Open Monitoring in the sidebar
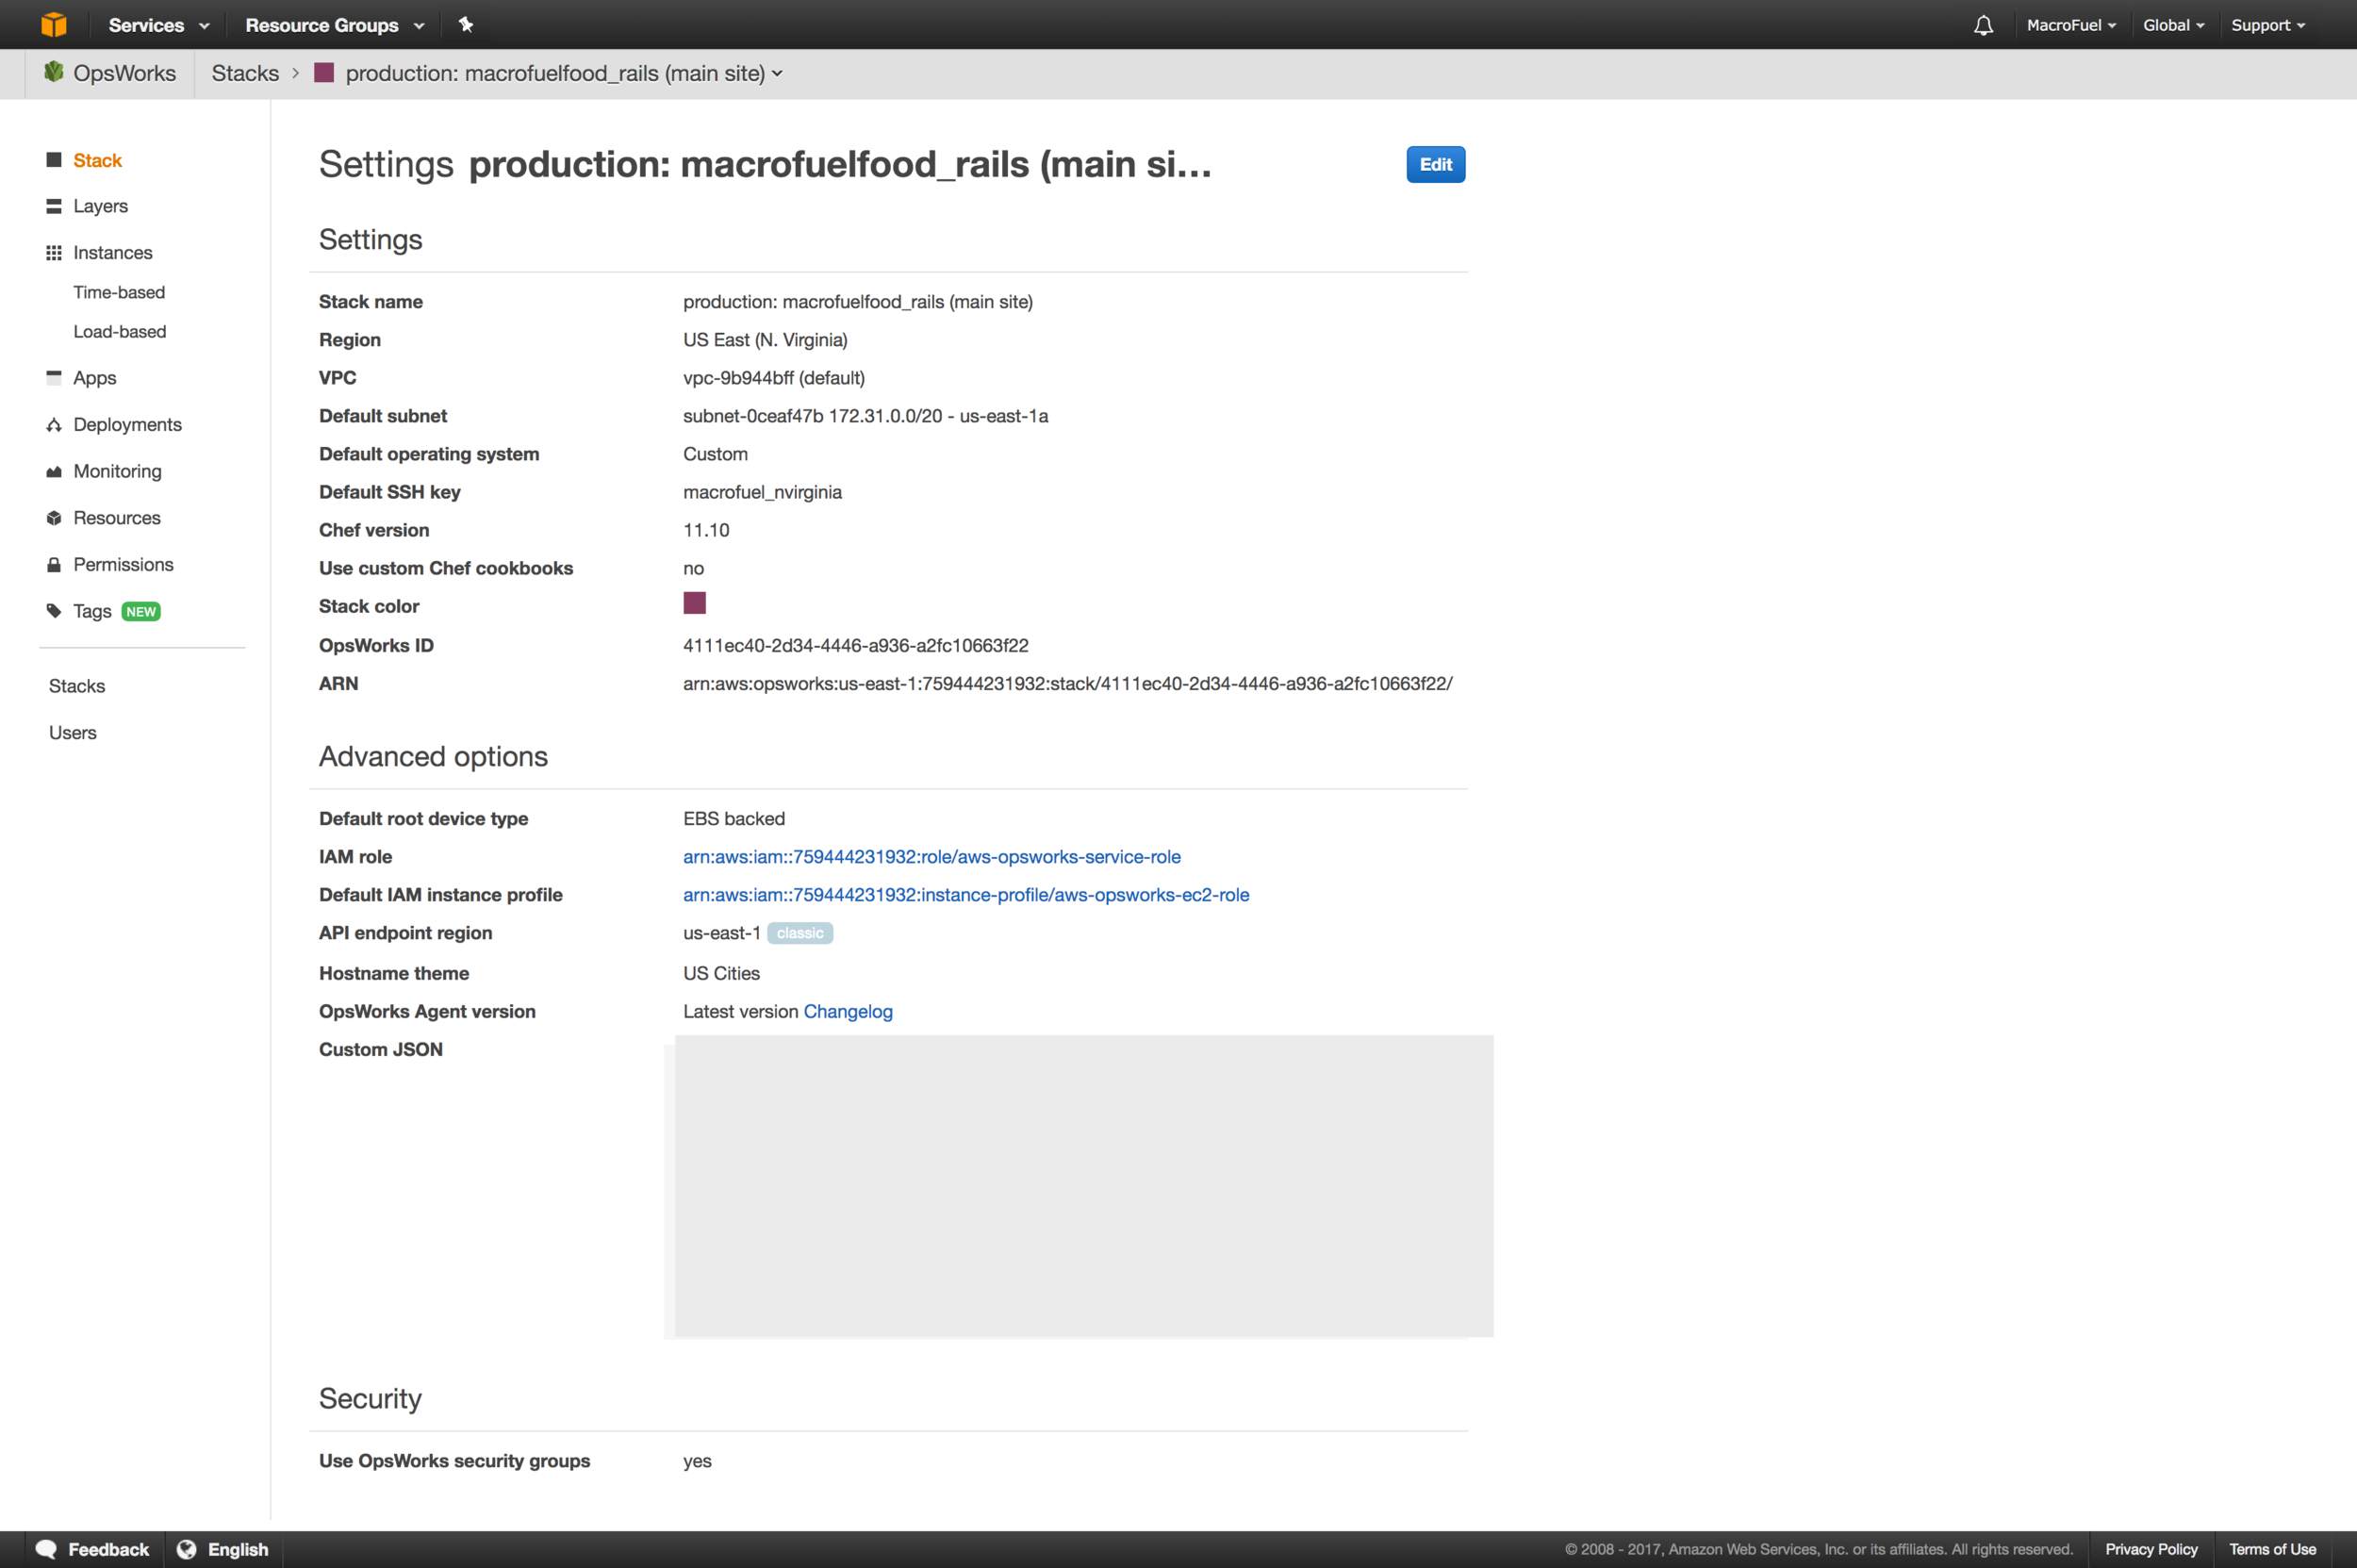2357x1568 pixels. point(117,471)
